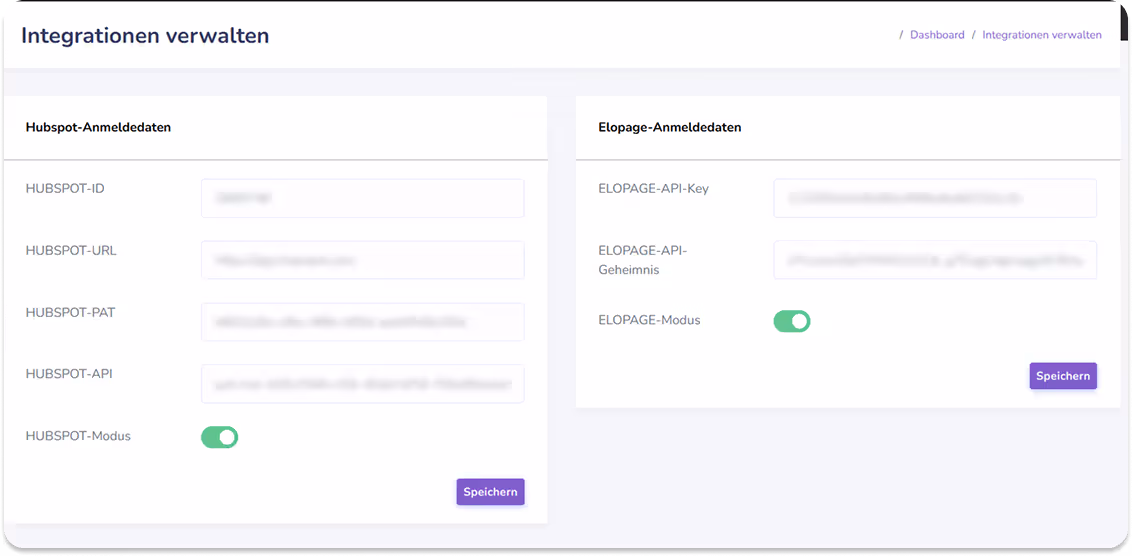The width and height of the screenshot is (1132, 556).
Task: Focus the HUBSPOT-API input field
Action: pyautogui.click(x=362, y=383)
